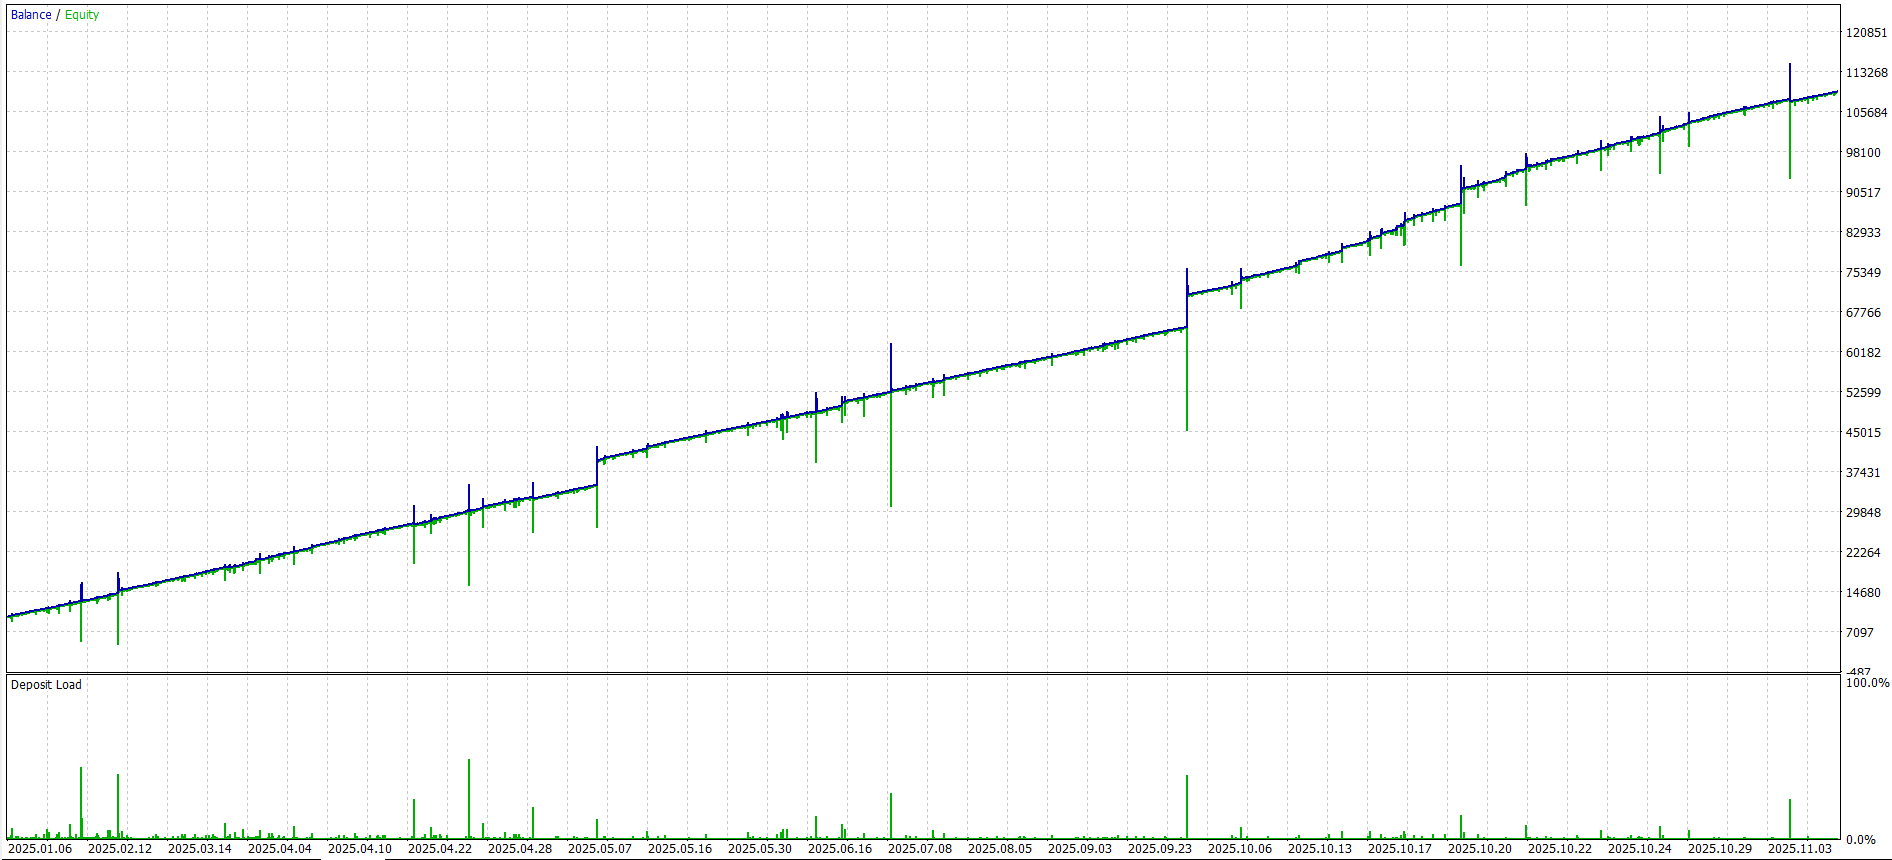
Task: Click the 2025.10.22 date label
Action: [1560, 849]
